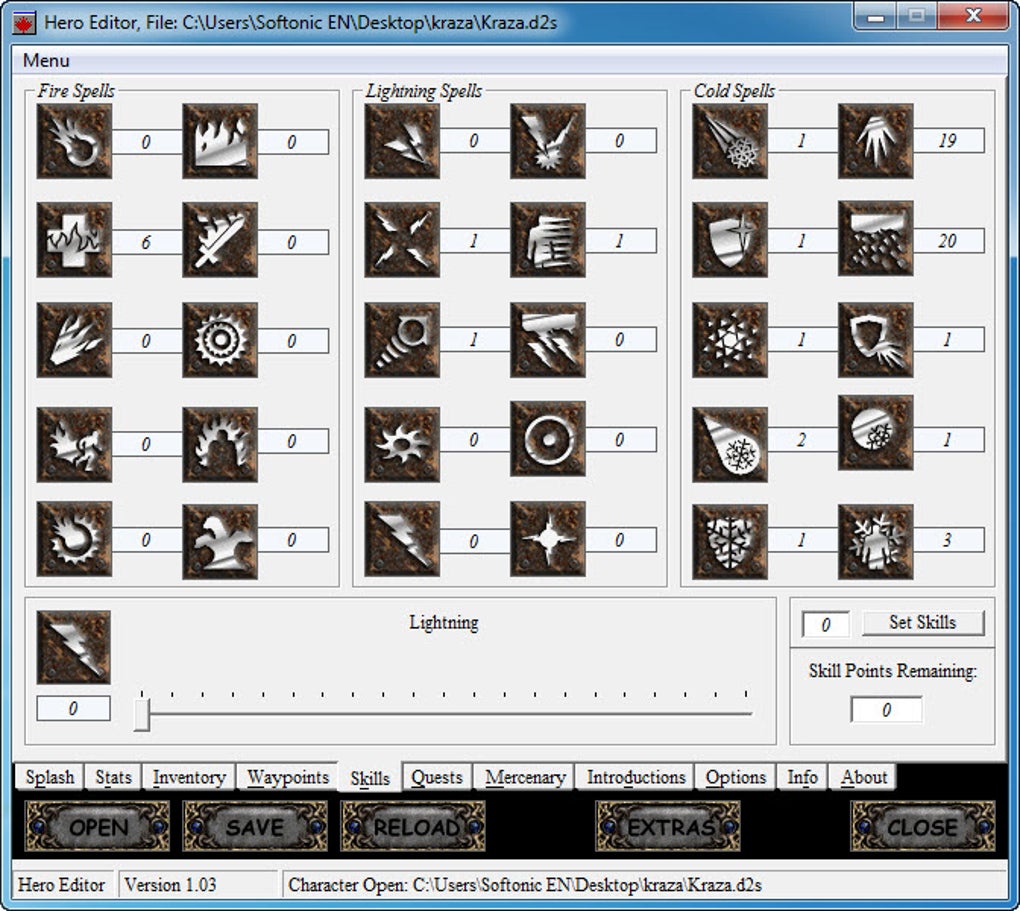This screenshot has width=1020, height=911.
Task: Select the flaming arch icon in Fire Spells
Action: pos(220,444)
